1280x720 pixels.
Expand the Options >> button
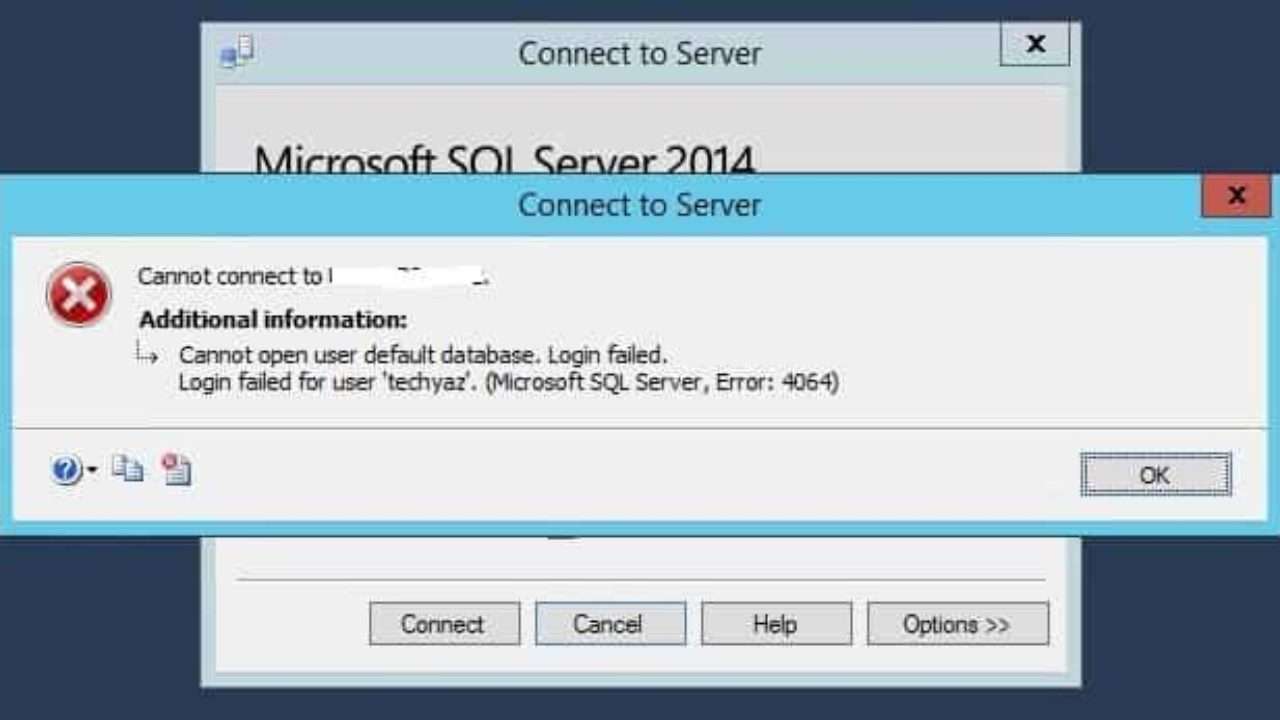(x=958, y=624)
